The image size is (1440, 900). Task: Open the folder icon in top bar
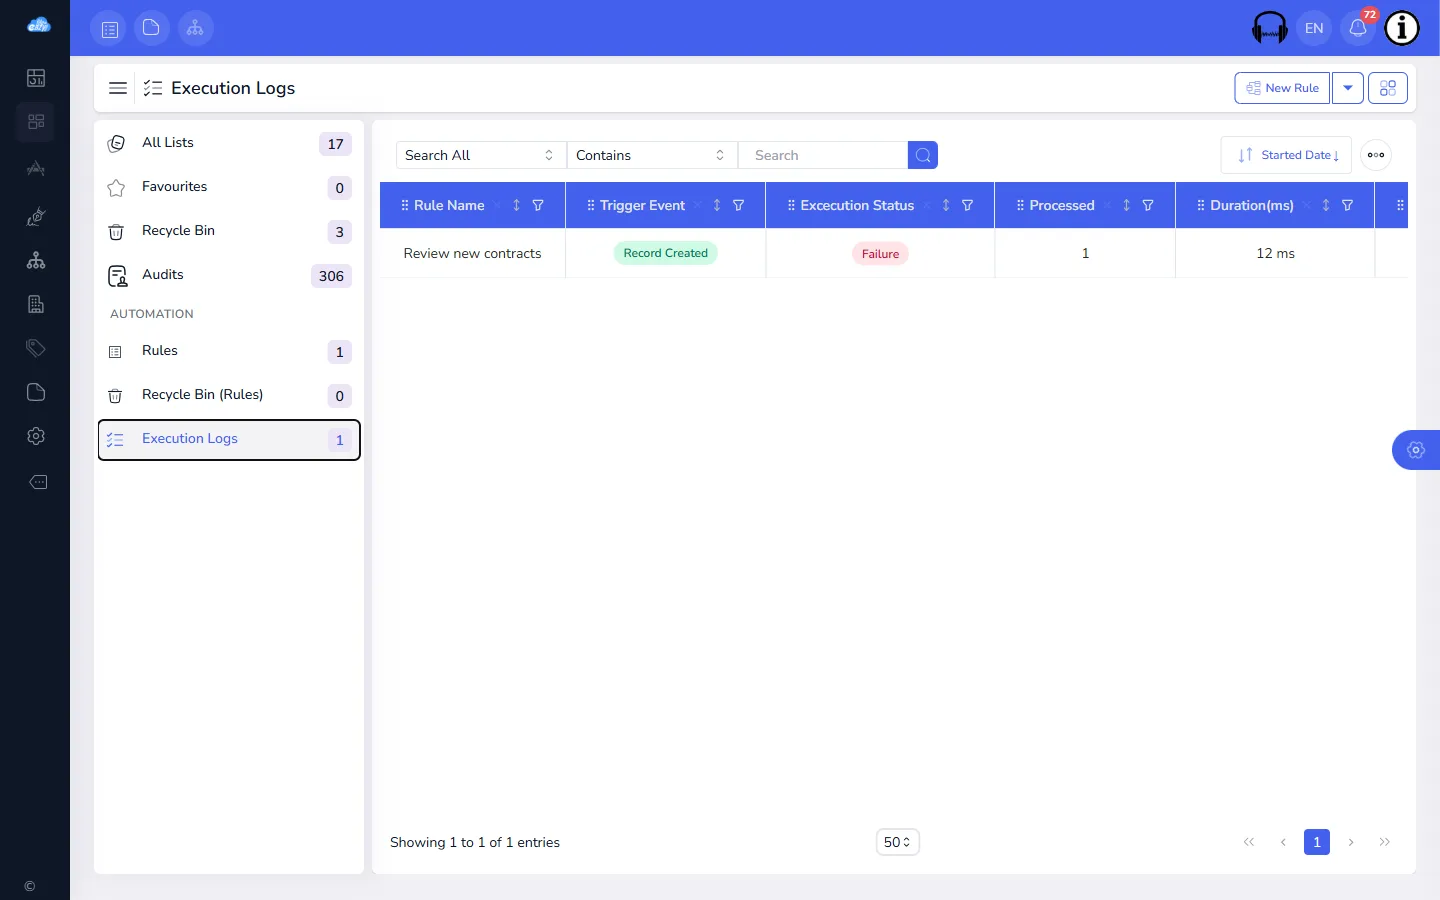(x=152, y=28)
